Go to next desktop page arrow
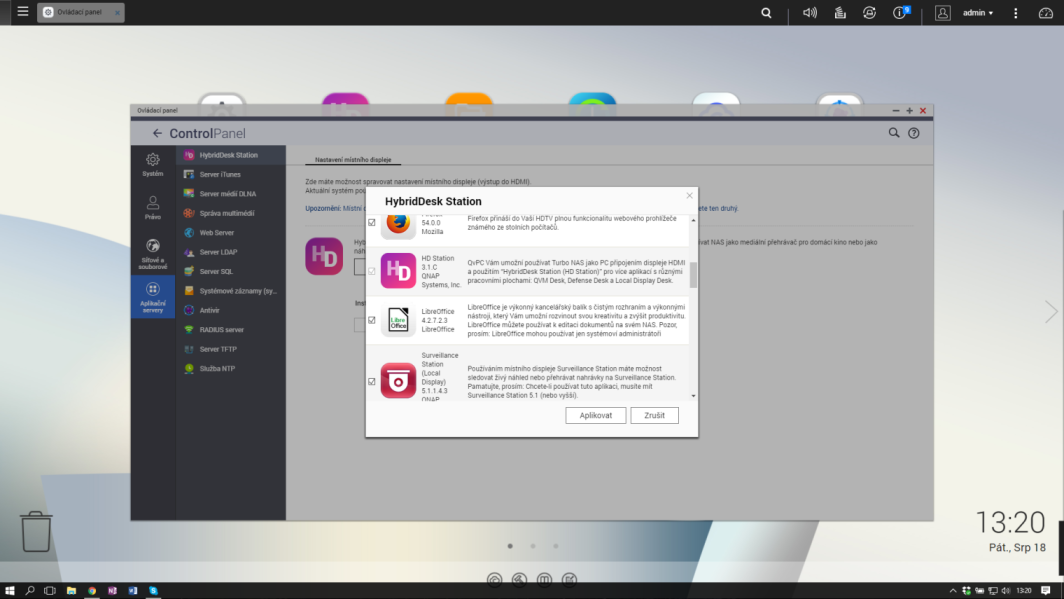Image resolution: width=1064 pixels, height=599 pixels. pyautogui.click(x=1050, y=312)
